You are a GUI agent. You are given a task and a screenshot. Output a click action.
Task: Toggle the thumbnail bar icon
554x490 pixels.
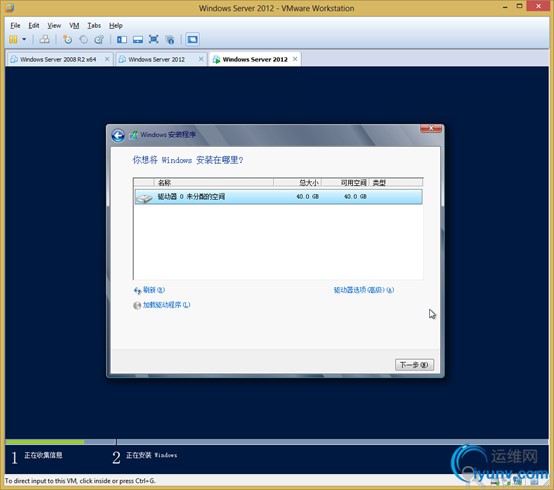pos(138,39)
